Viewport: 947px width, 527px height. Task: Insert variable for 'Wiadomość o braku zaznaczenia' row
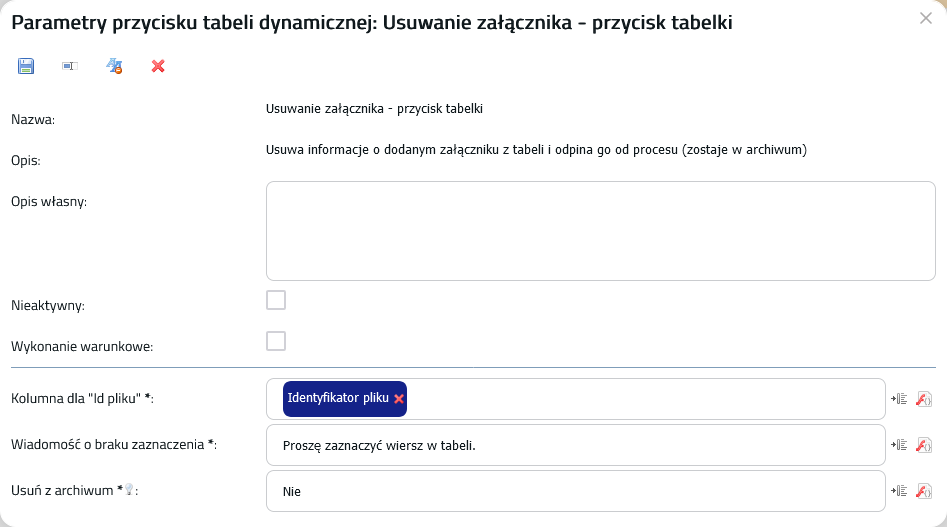[x=899, y=445]
